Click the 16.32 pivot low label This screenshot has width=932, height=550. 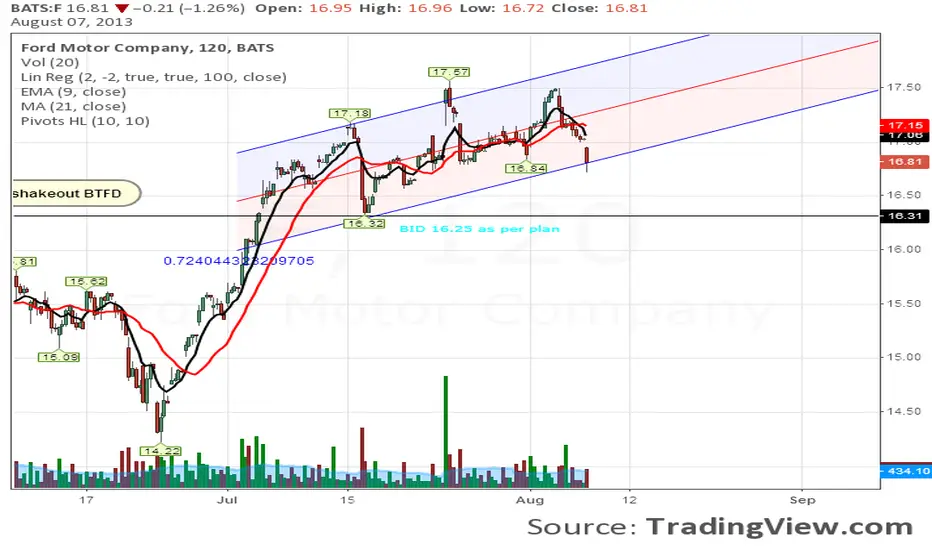pyautogui.click(x=364, y=224)
